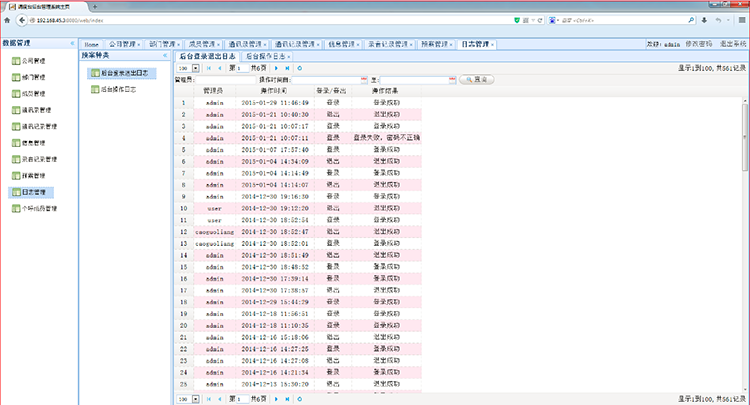The height and width of the screenshot is (405, 750).
Task: Open calendar picker for start time
Action: tap(364, 80)
